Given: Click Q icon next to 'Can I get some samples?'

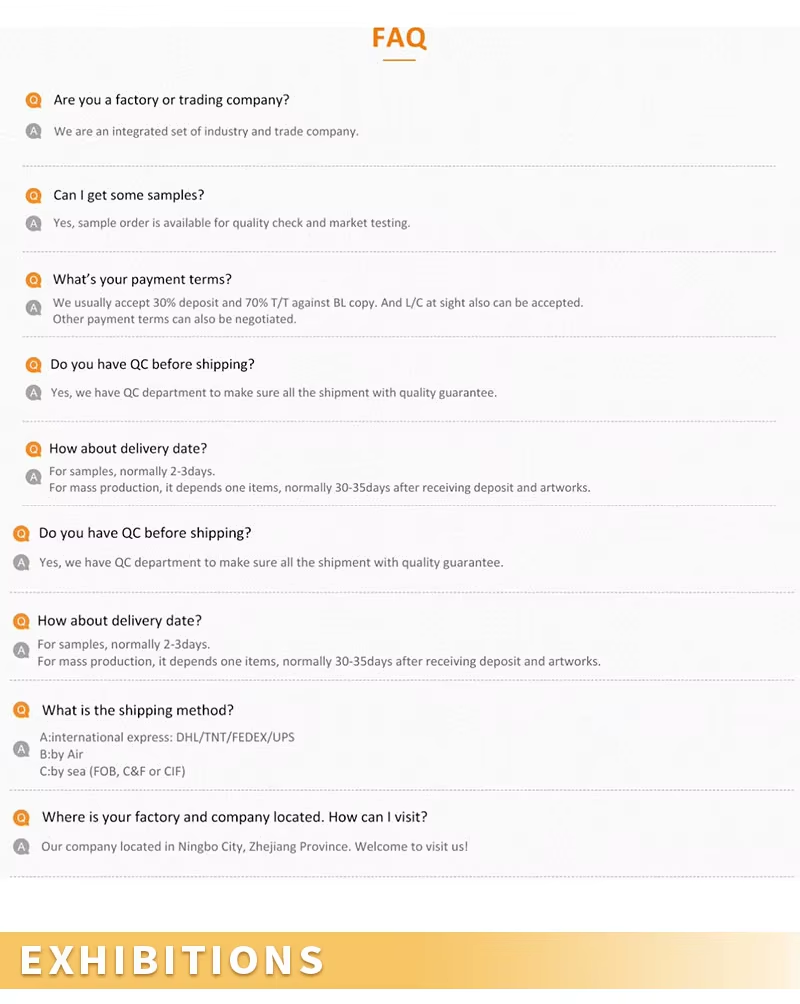Looking at the screenshot, I should point(33,196).
